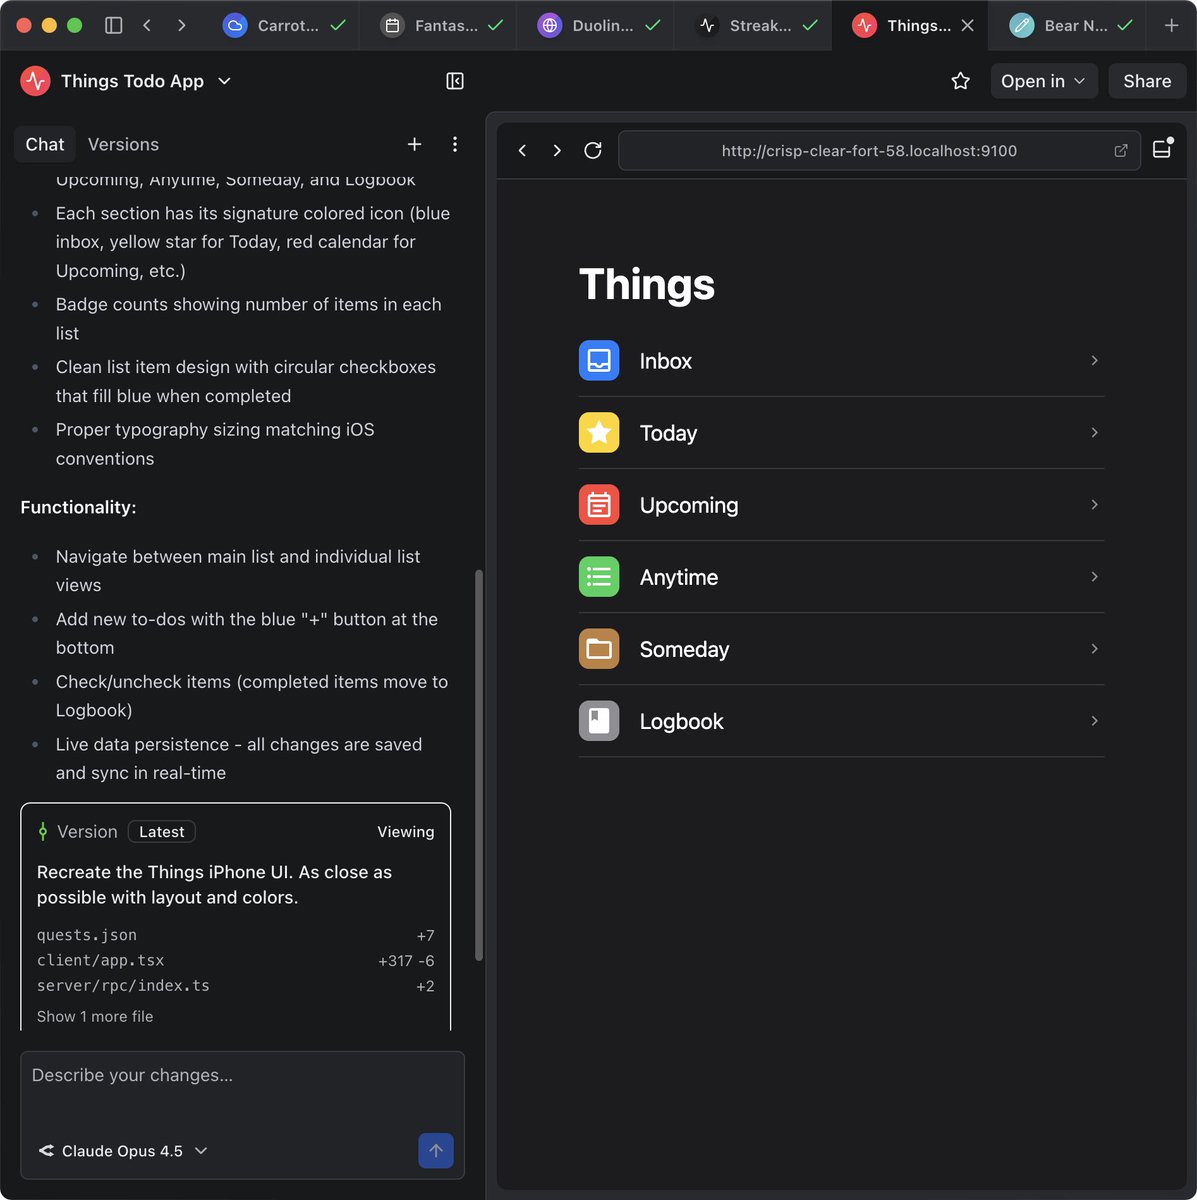1197x1200 pixels.
Task: Go back with the title bar arrow
Action: [147, 25]
